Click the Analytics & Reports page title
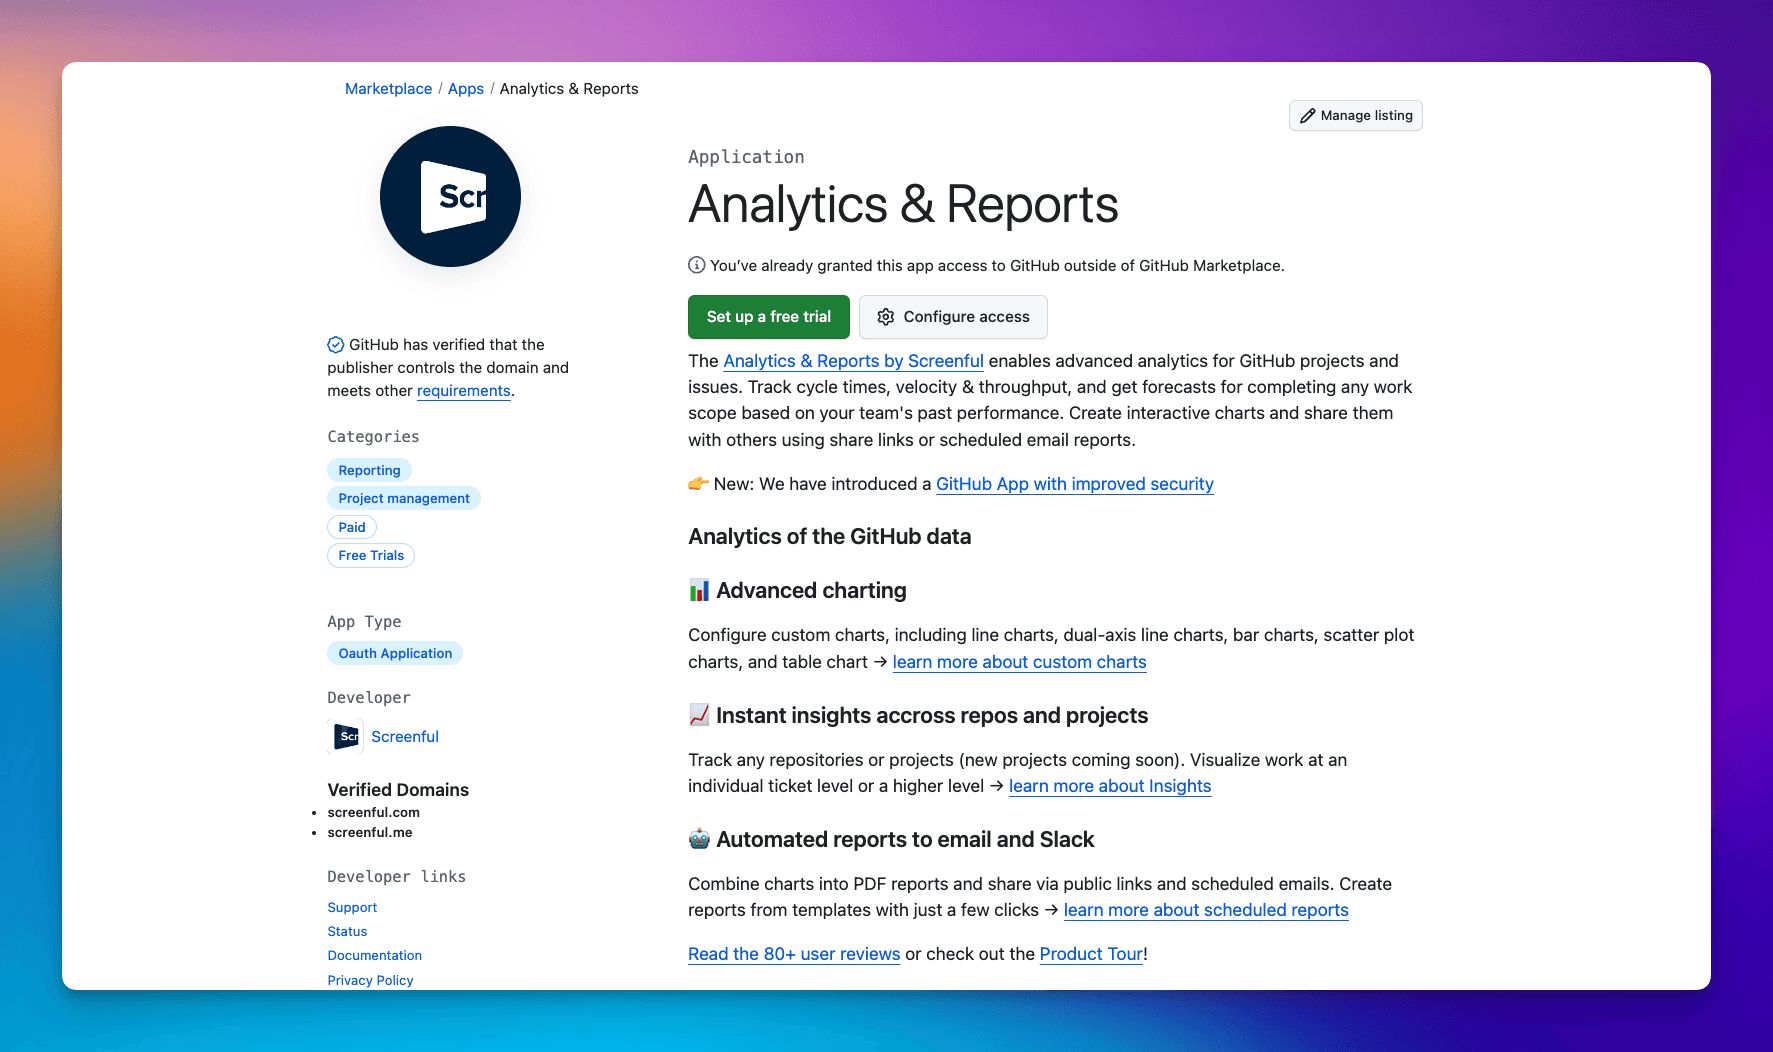 click(x=903, y=205)
